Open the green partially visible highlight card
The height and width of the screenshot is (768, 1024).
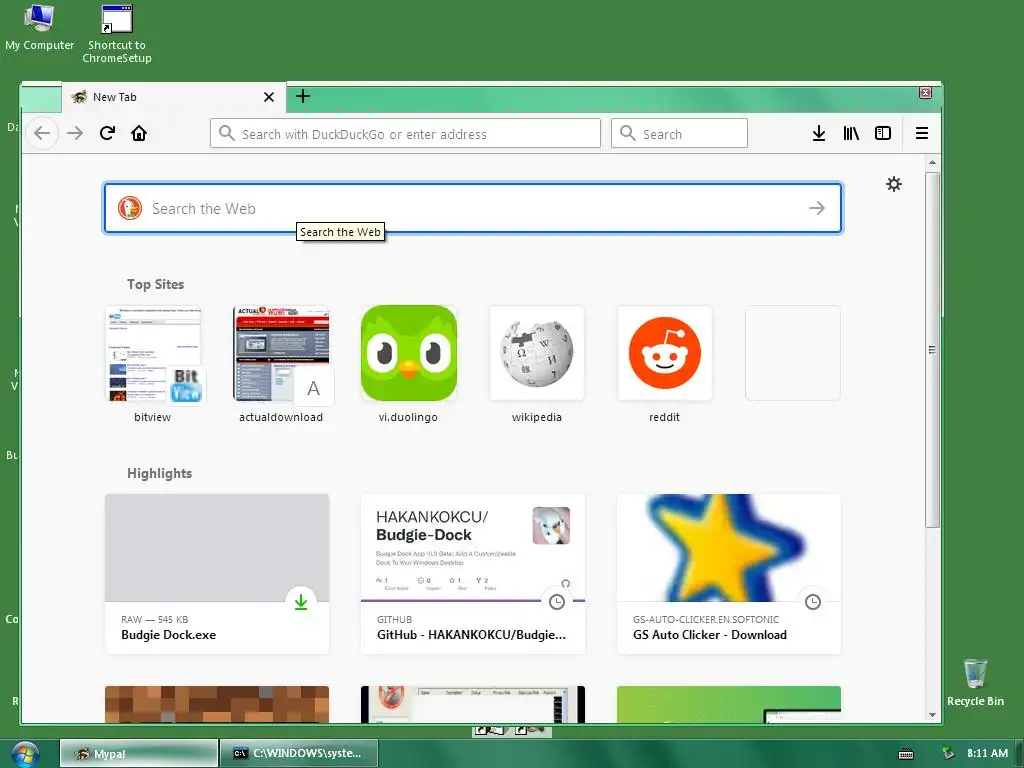tap(729, 704)
